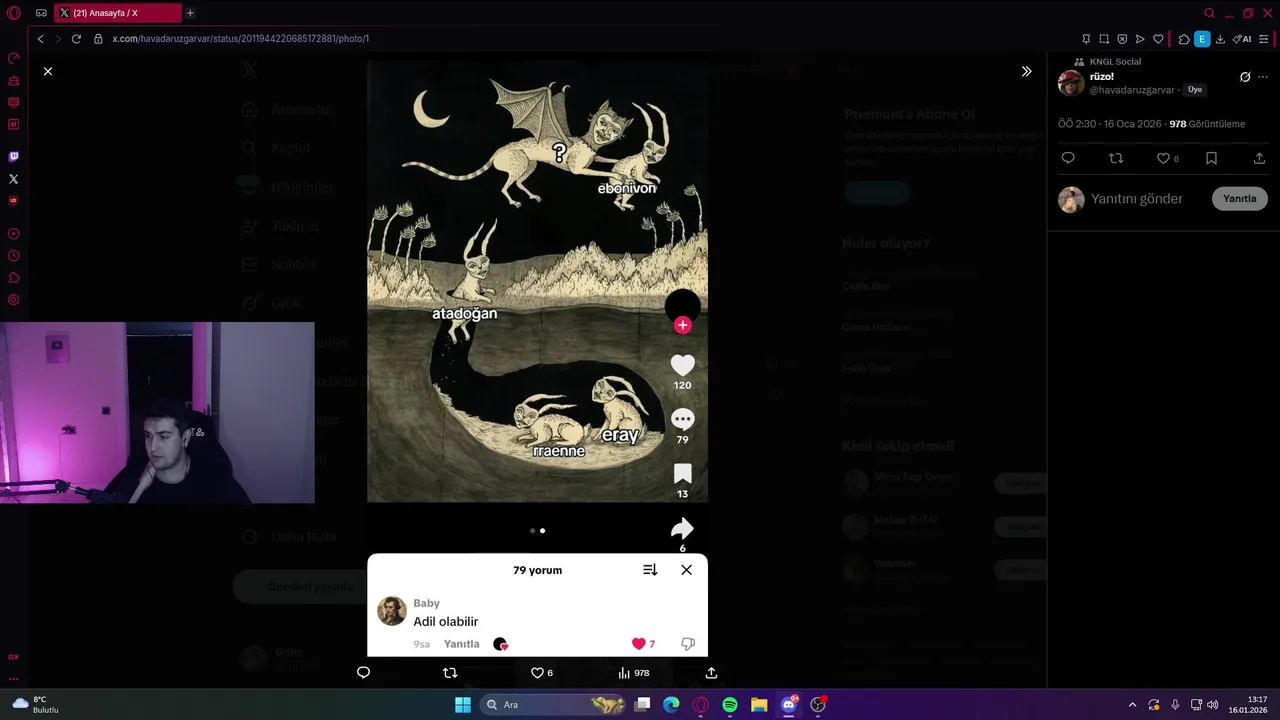Open rüzo! profile avatar
This screenshot has width=1280, height=720.
click(x=1071, y=83)
